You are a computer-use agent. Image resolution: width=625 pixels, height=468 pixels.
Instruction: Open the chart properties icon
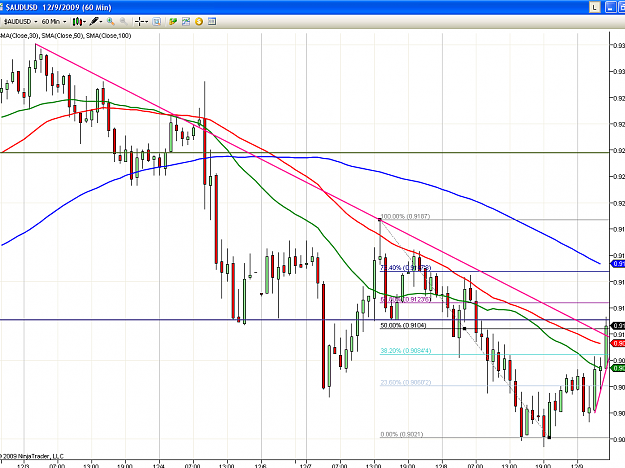tap(212, 22)
